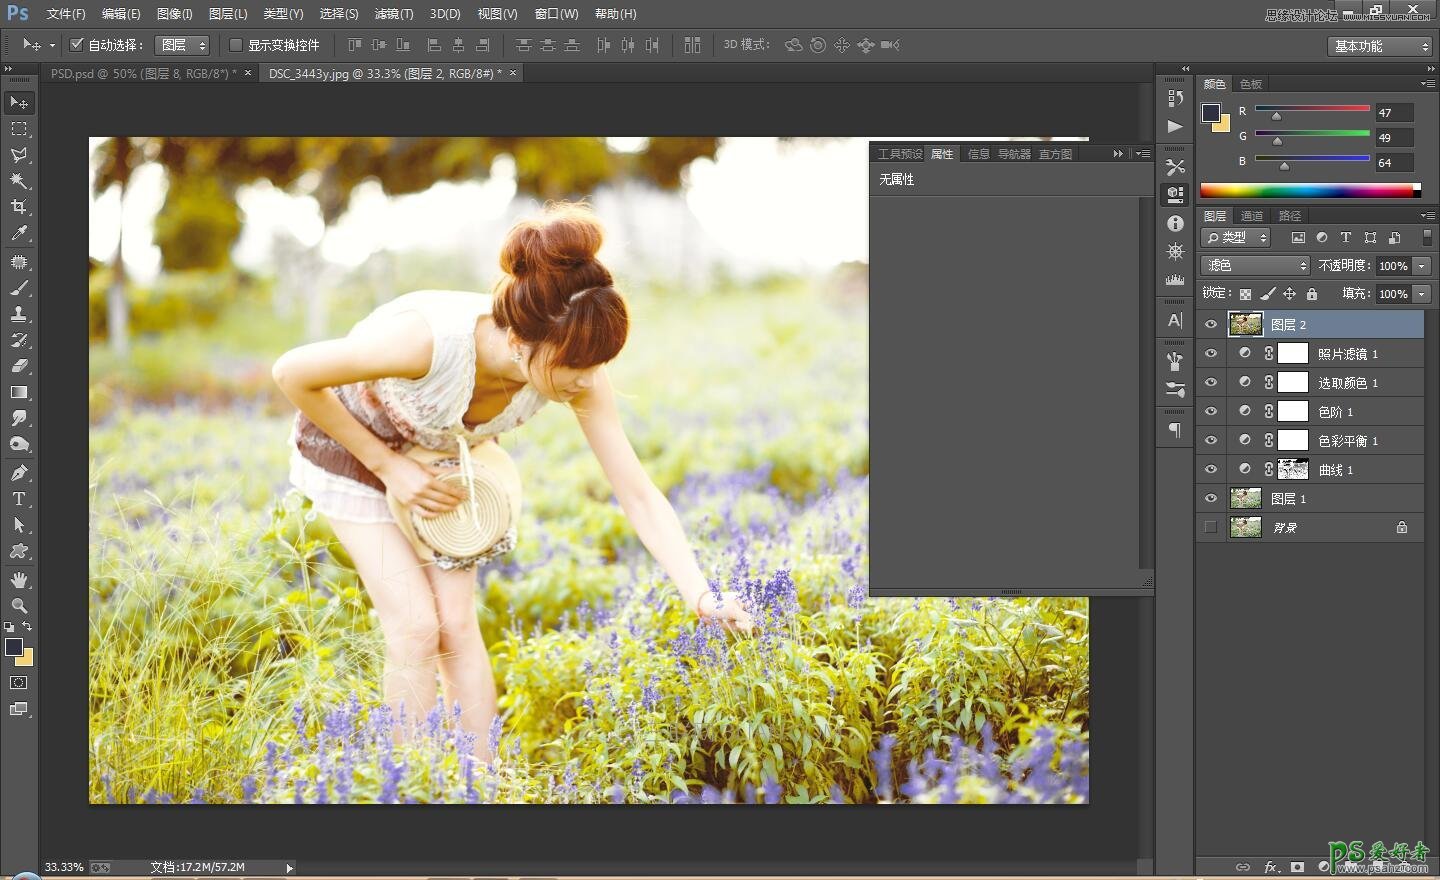Select the Gradient tool

(19, 393)
